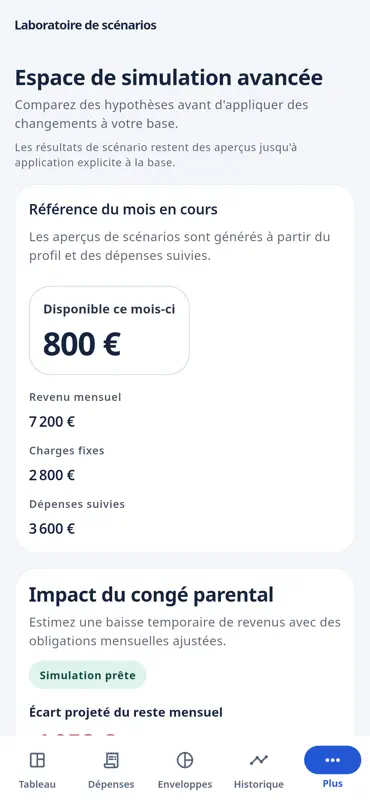Screen dimensions: 370x800
Task: Switch to the Dépenses tab label
Action: click(x=111, y=784)
